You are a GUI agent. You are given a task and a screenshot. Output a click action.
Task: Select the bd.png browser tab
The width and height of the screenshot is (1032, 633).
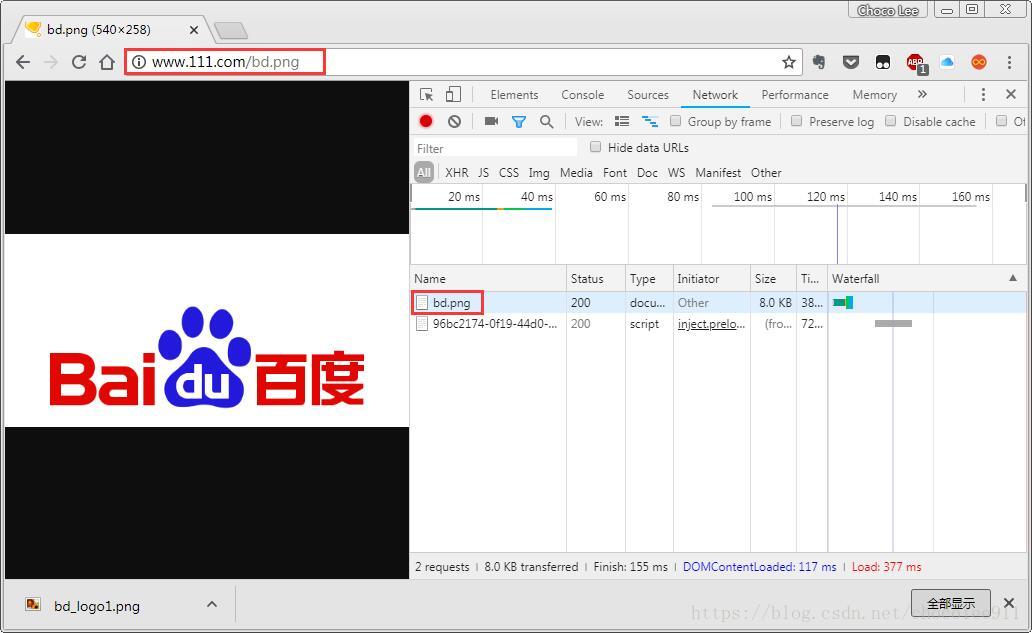pos(109,30)
